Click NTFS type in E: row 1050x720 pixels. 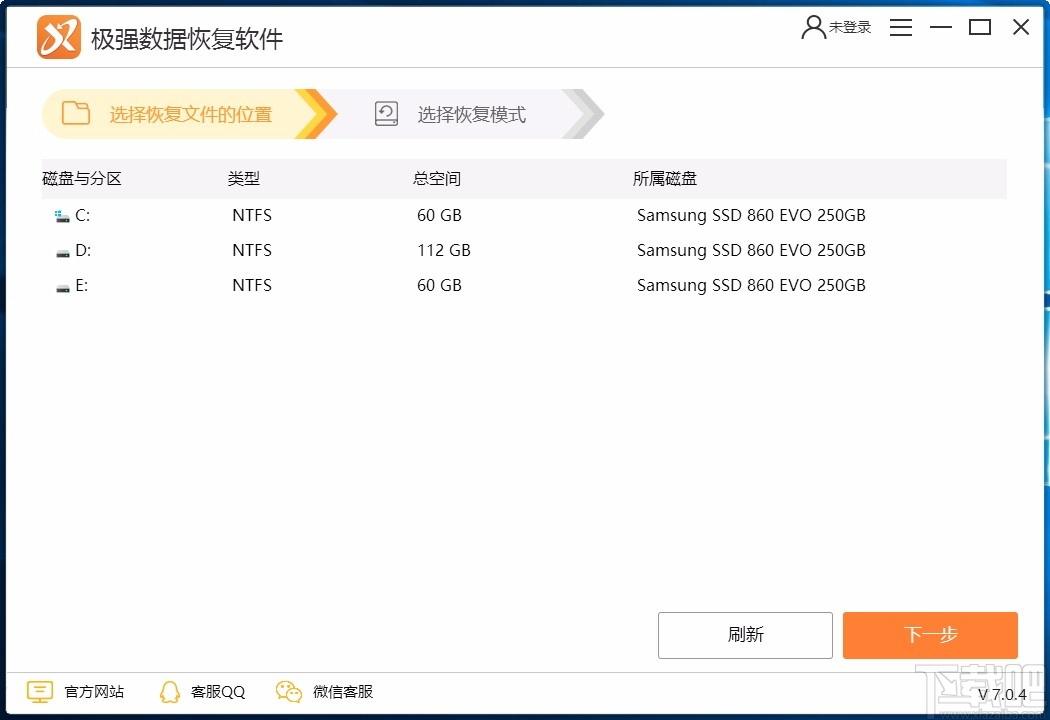coord(252,285)
